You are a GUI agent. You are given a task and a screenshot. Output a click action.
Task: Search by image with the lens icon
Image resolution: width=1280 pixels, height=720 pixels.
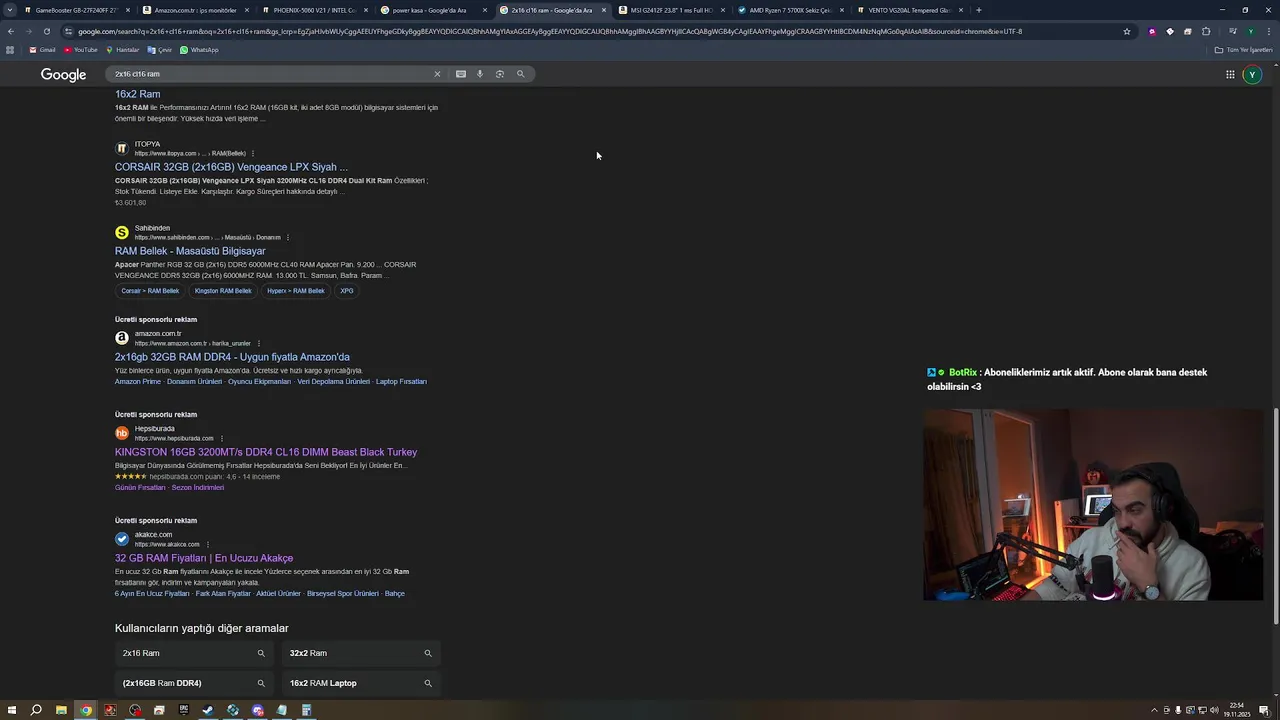[500, 74]
